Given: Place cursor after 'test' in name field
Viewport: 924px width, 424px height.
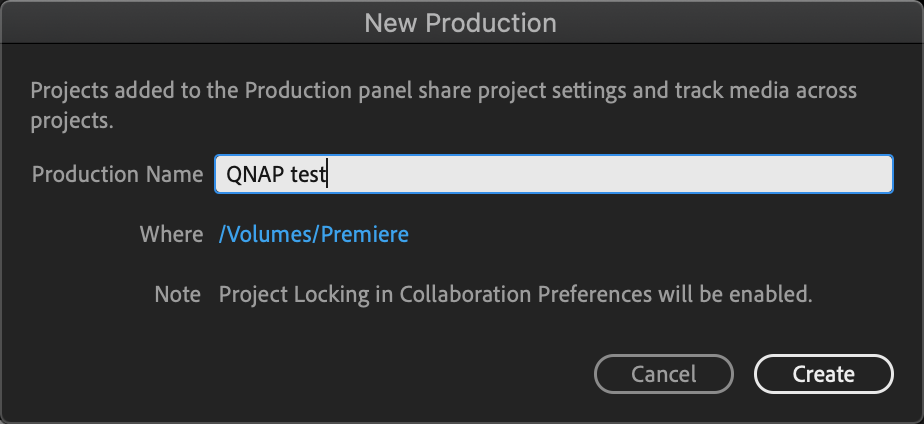Looking at the screenshot, I should (x=331, y=174).
